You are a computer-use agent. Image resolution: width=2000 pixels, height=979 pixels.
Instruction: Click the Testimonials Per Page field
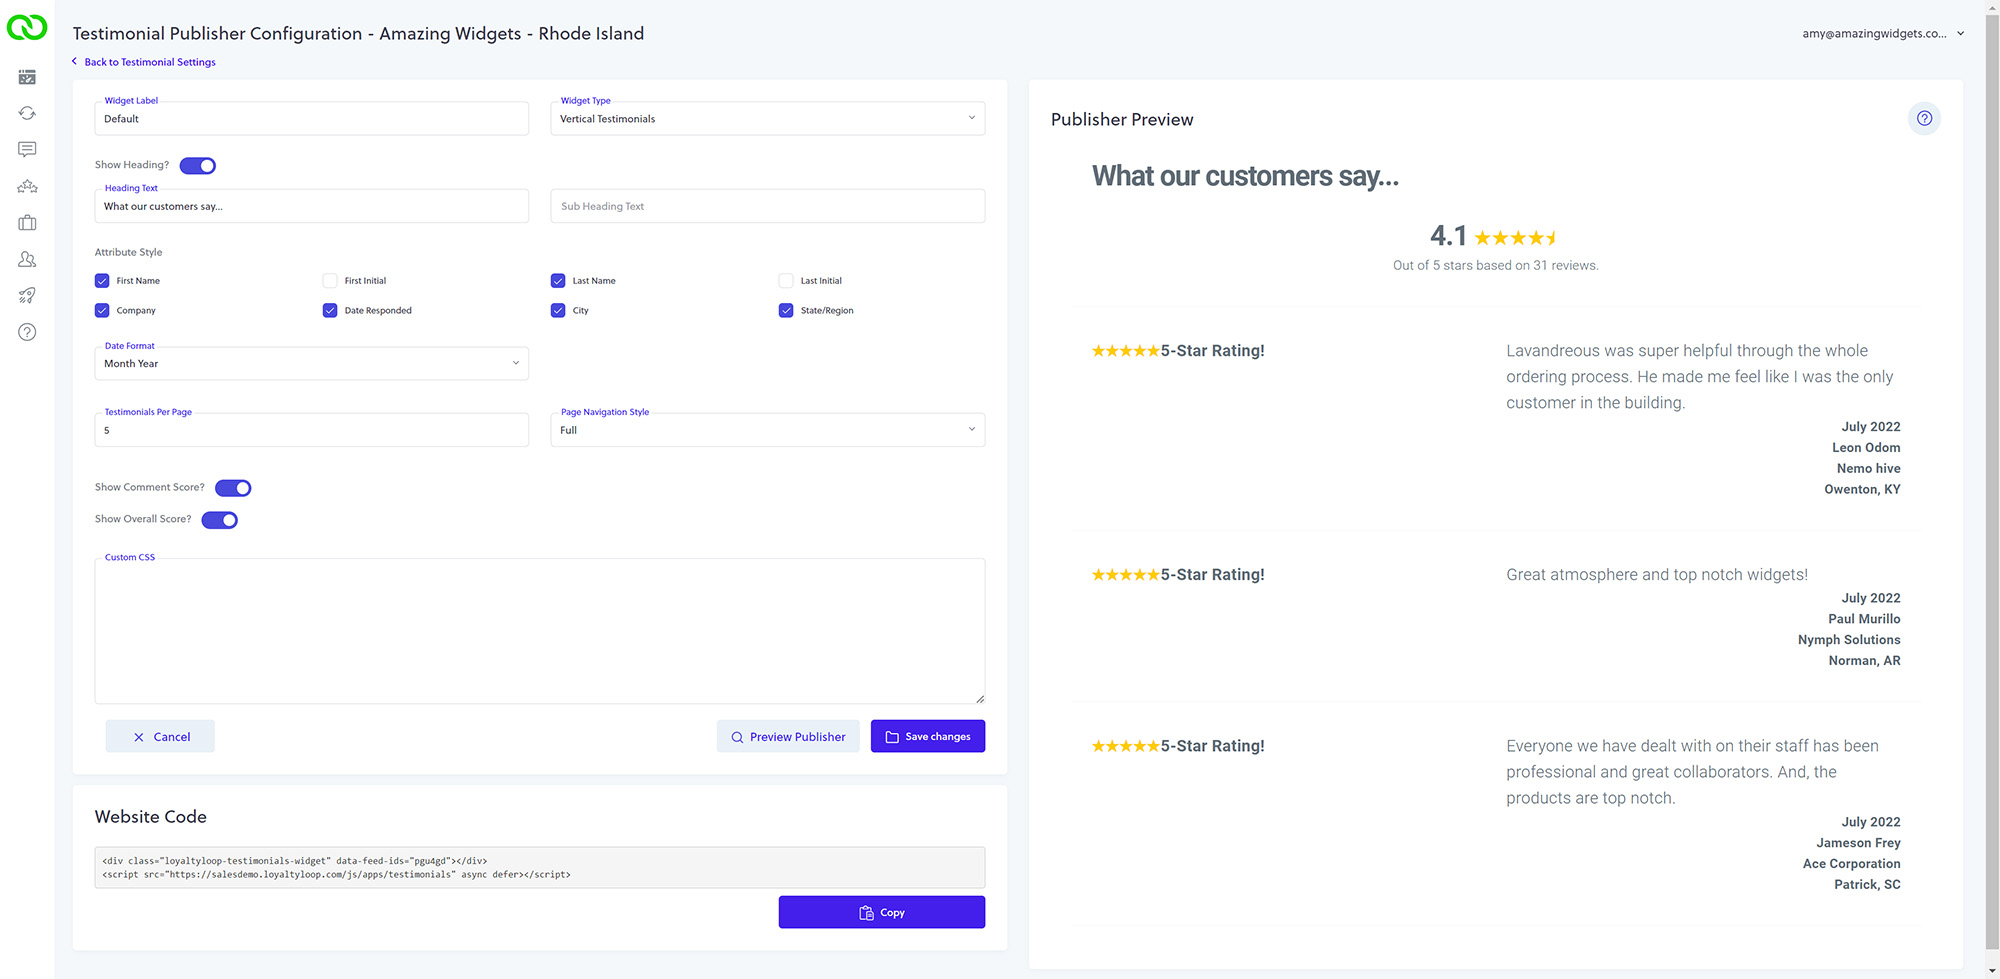click(x=312, y=430)
